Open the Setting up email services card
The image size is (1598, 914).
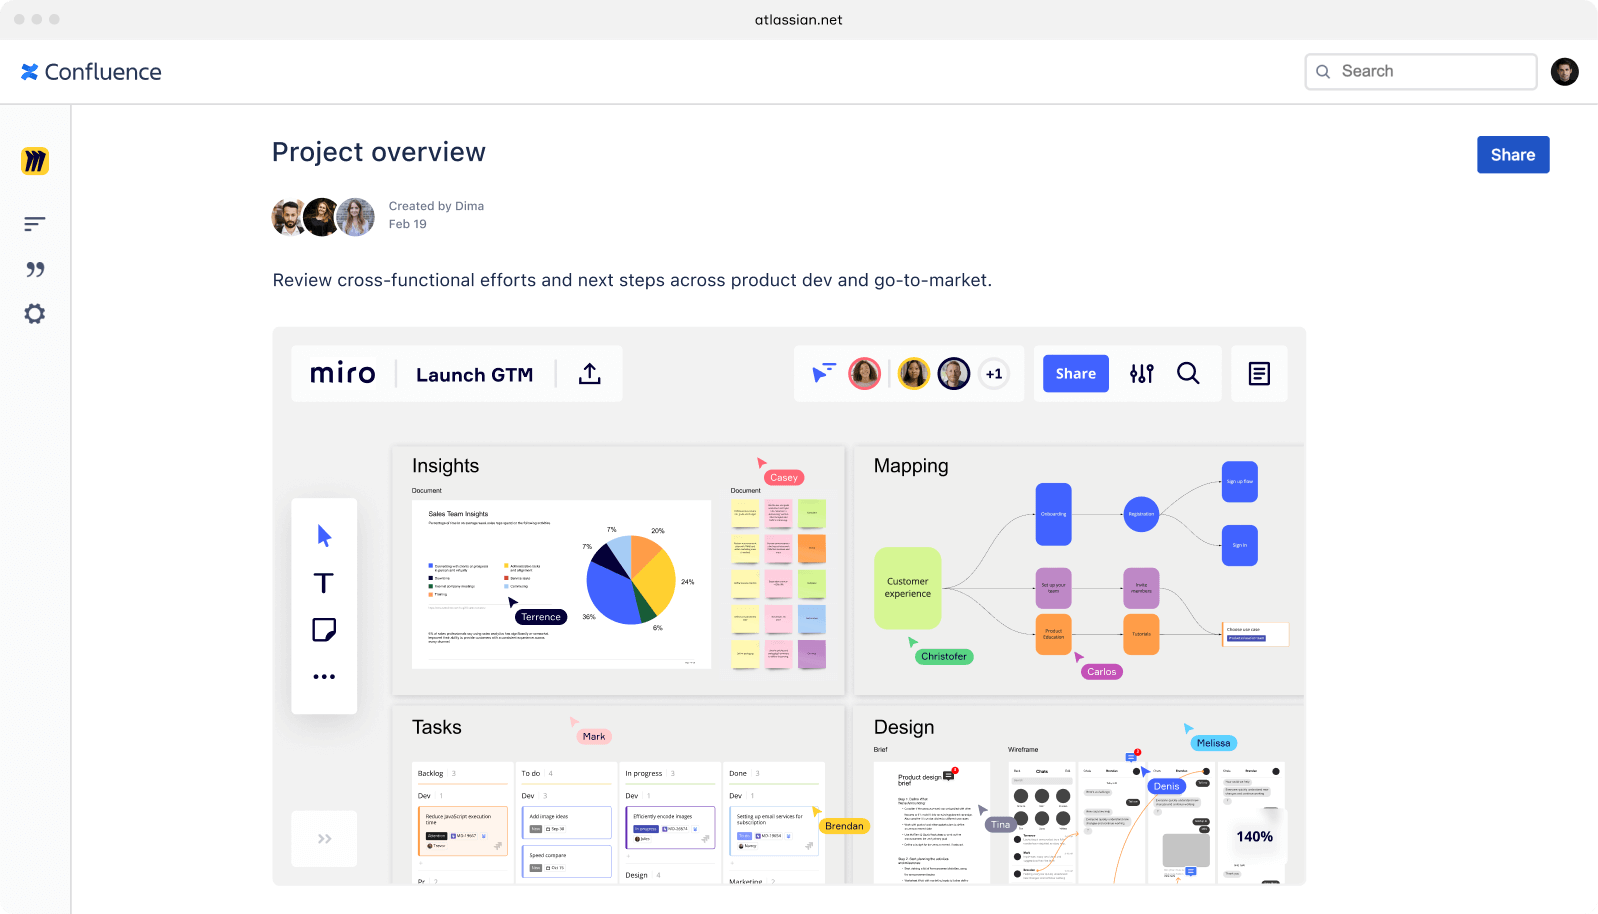[x=774, y=831]
